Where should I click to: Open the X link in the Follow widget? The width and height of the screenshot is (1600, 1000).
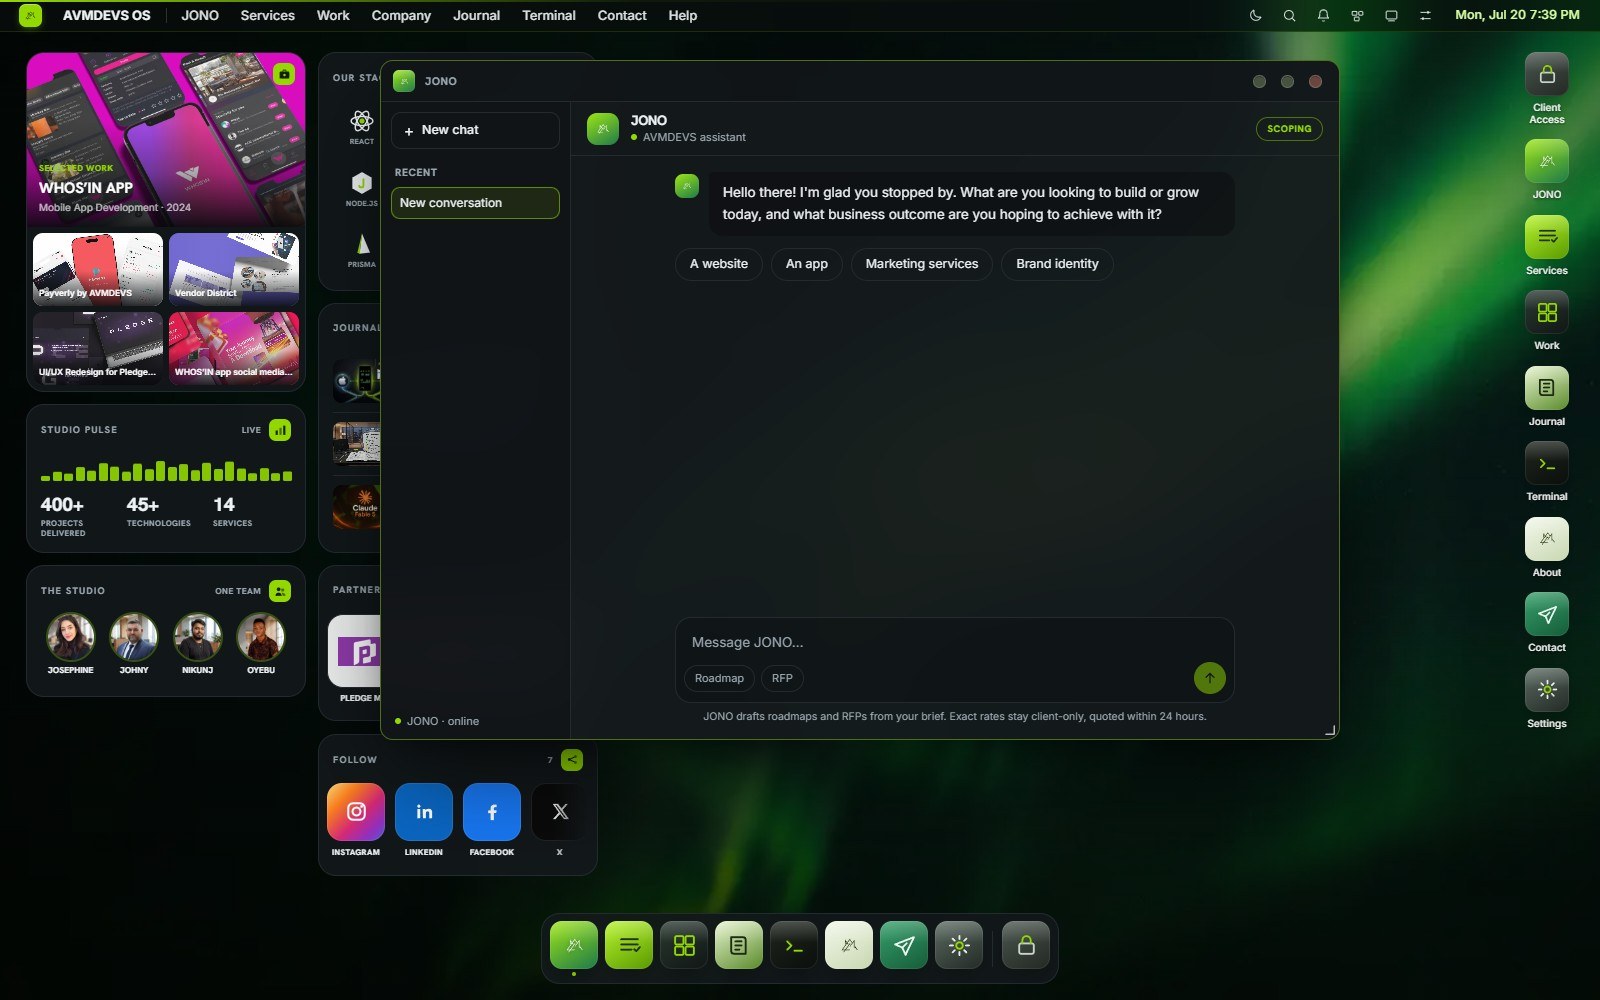560,812
